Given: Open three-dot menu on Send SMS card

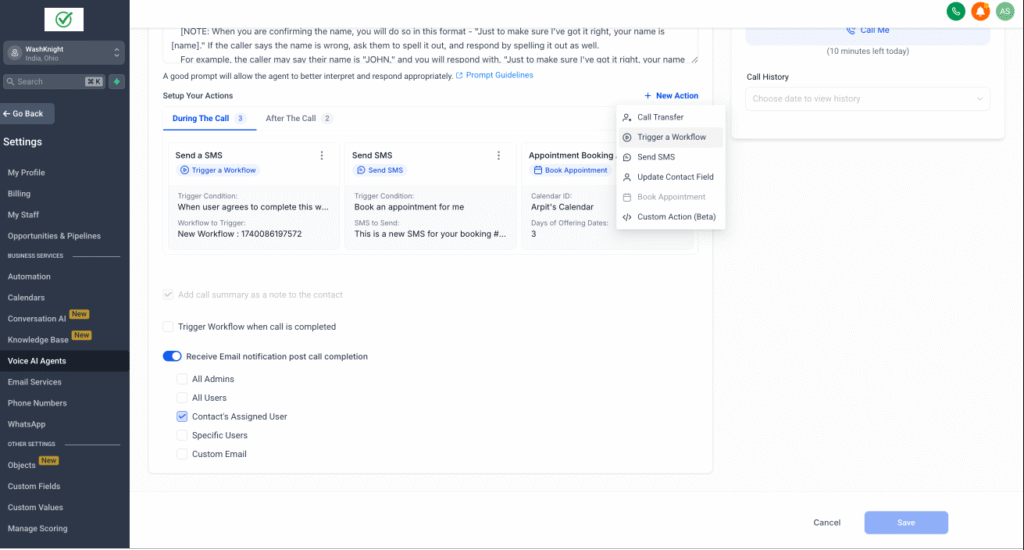Looking at the screenshot, I should pyautogui.click(x=498, y=155).
